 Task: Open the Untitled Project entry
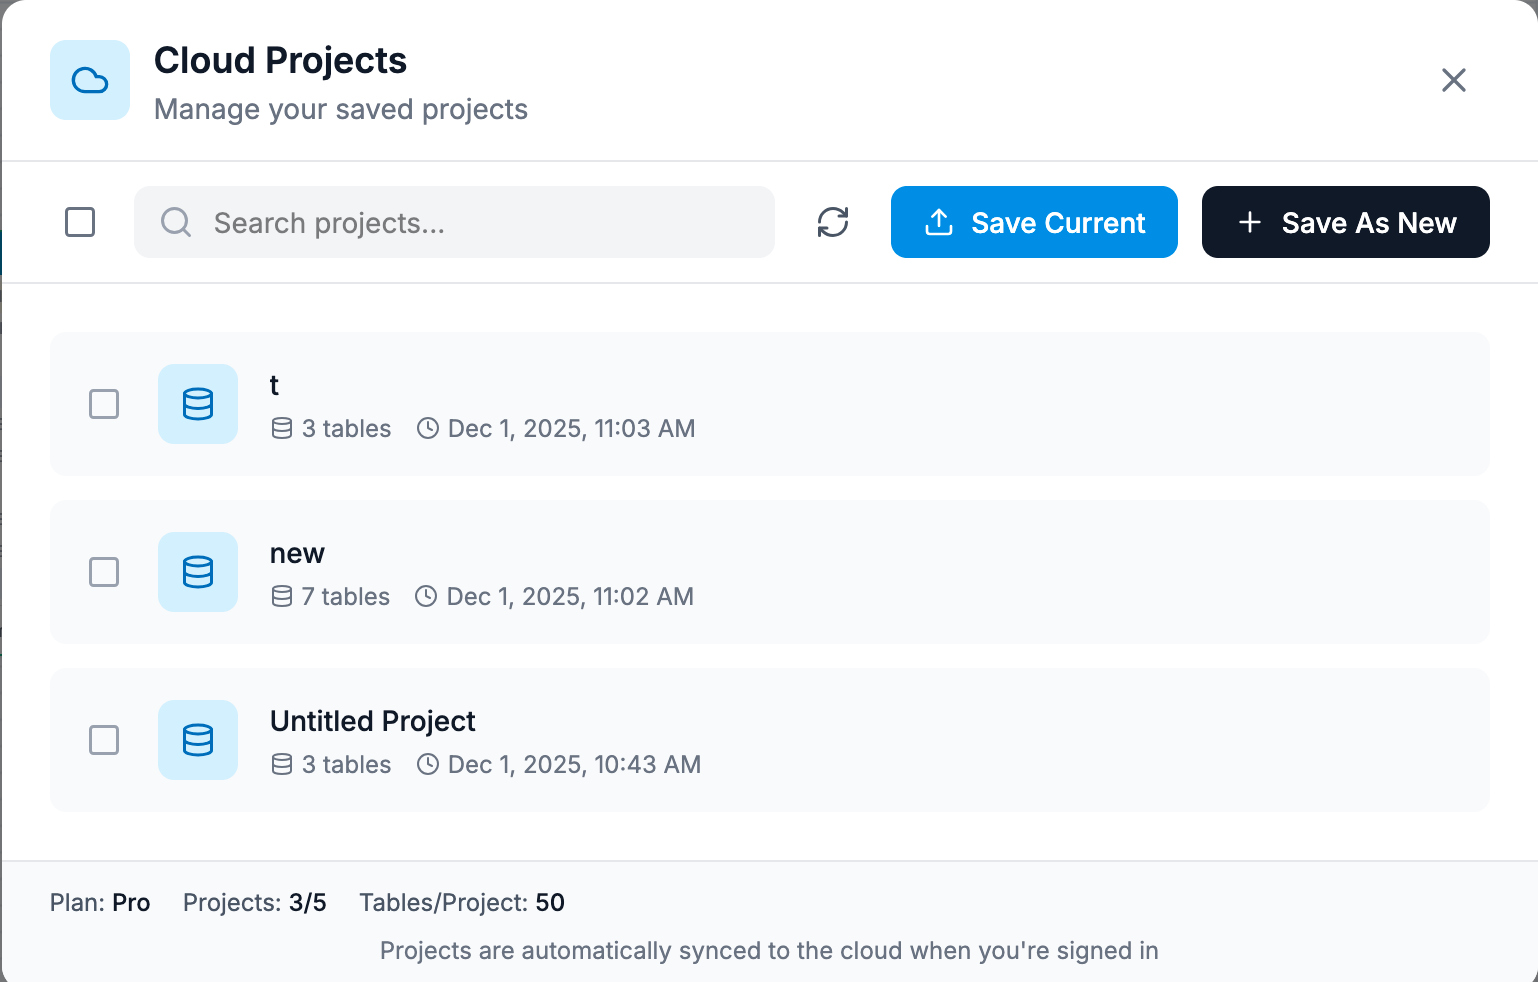(372, 722)
